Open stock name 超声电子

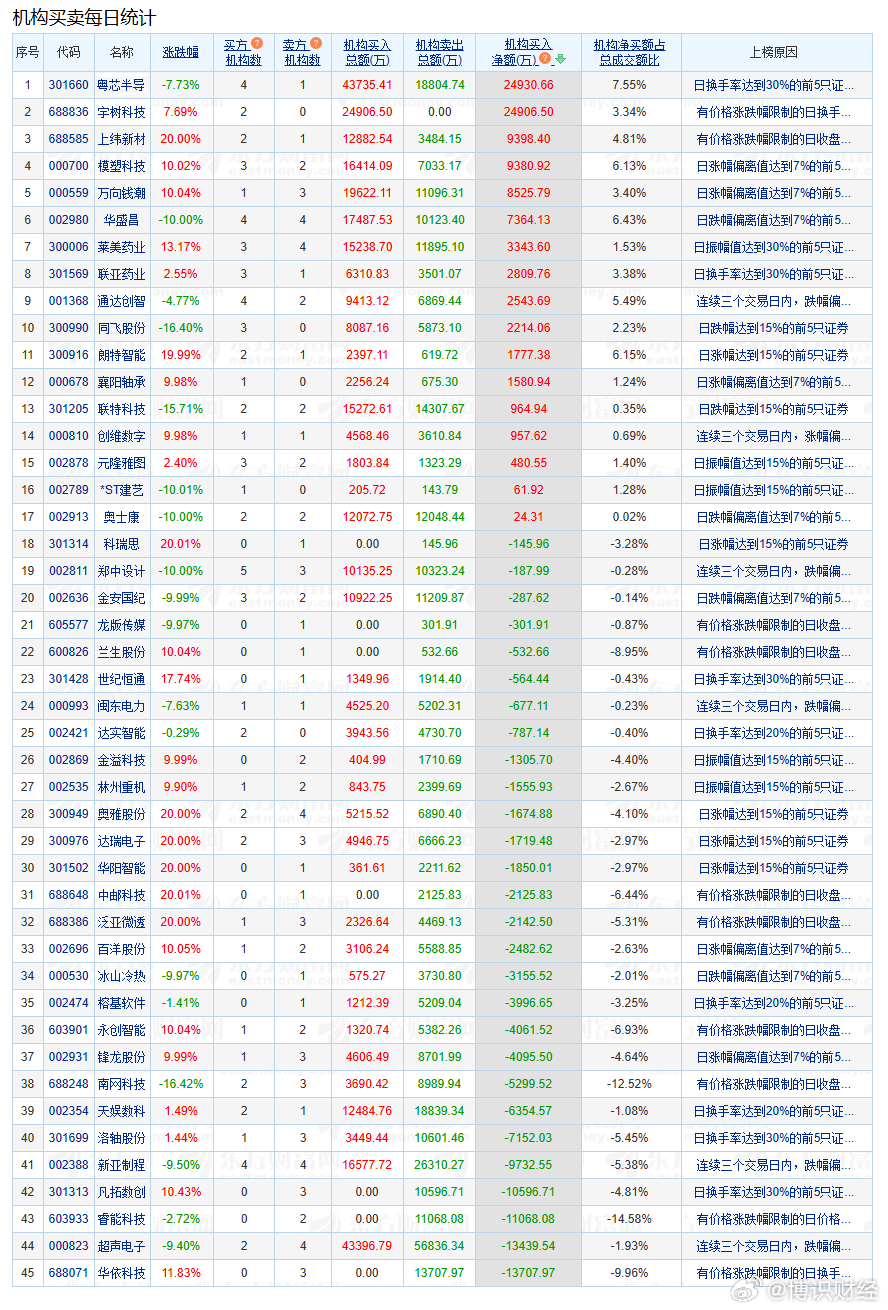click(x=121, y=1246)
